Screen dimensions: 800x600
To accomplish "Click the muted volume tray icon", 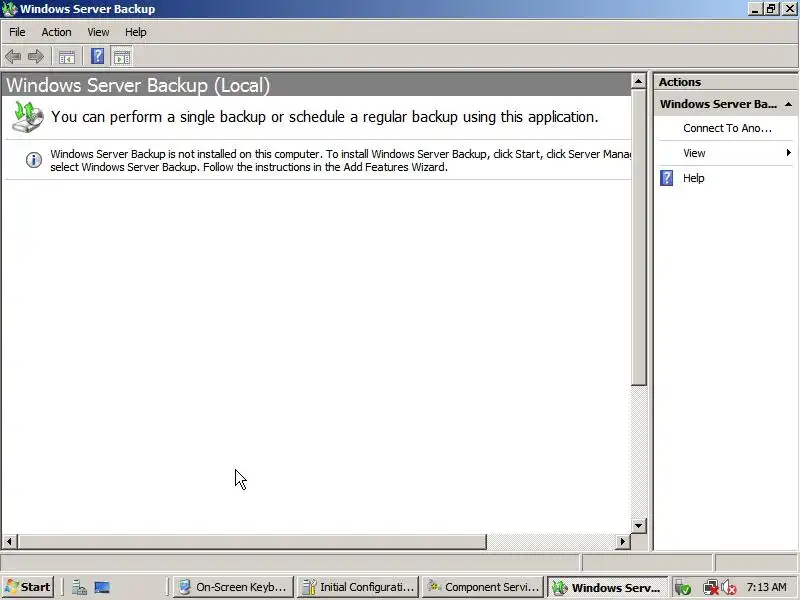I will tap(729, 588).
